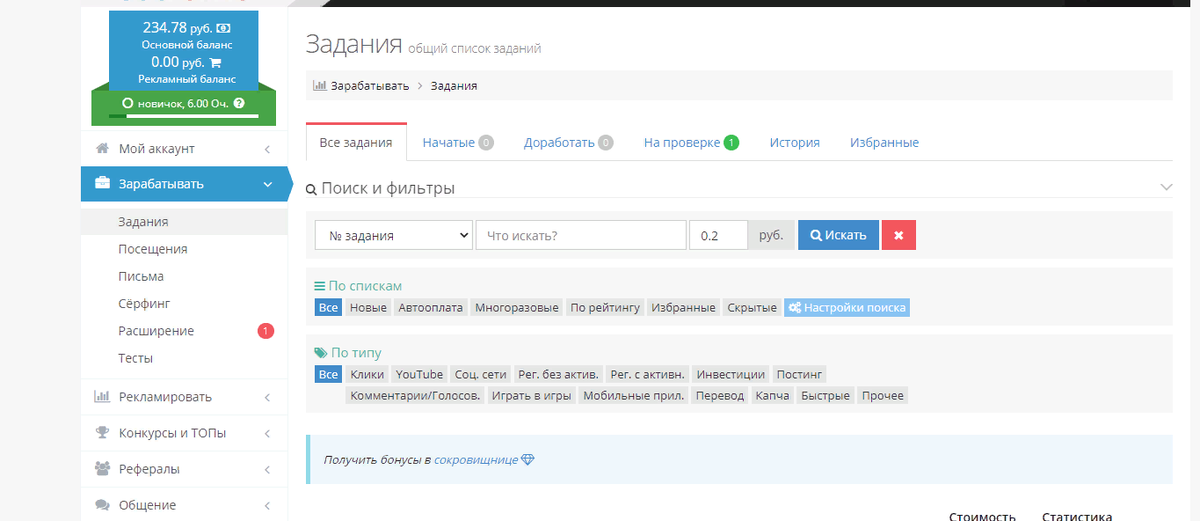Toggle the По рейтингу list filter
Viewport: 1200px width, 521px height.
coord(605,308)
